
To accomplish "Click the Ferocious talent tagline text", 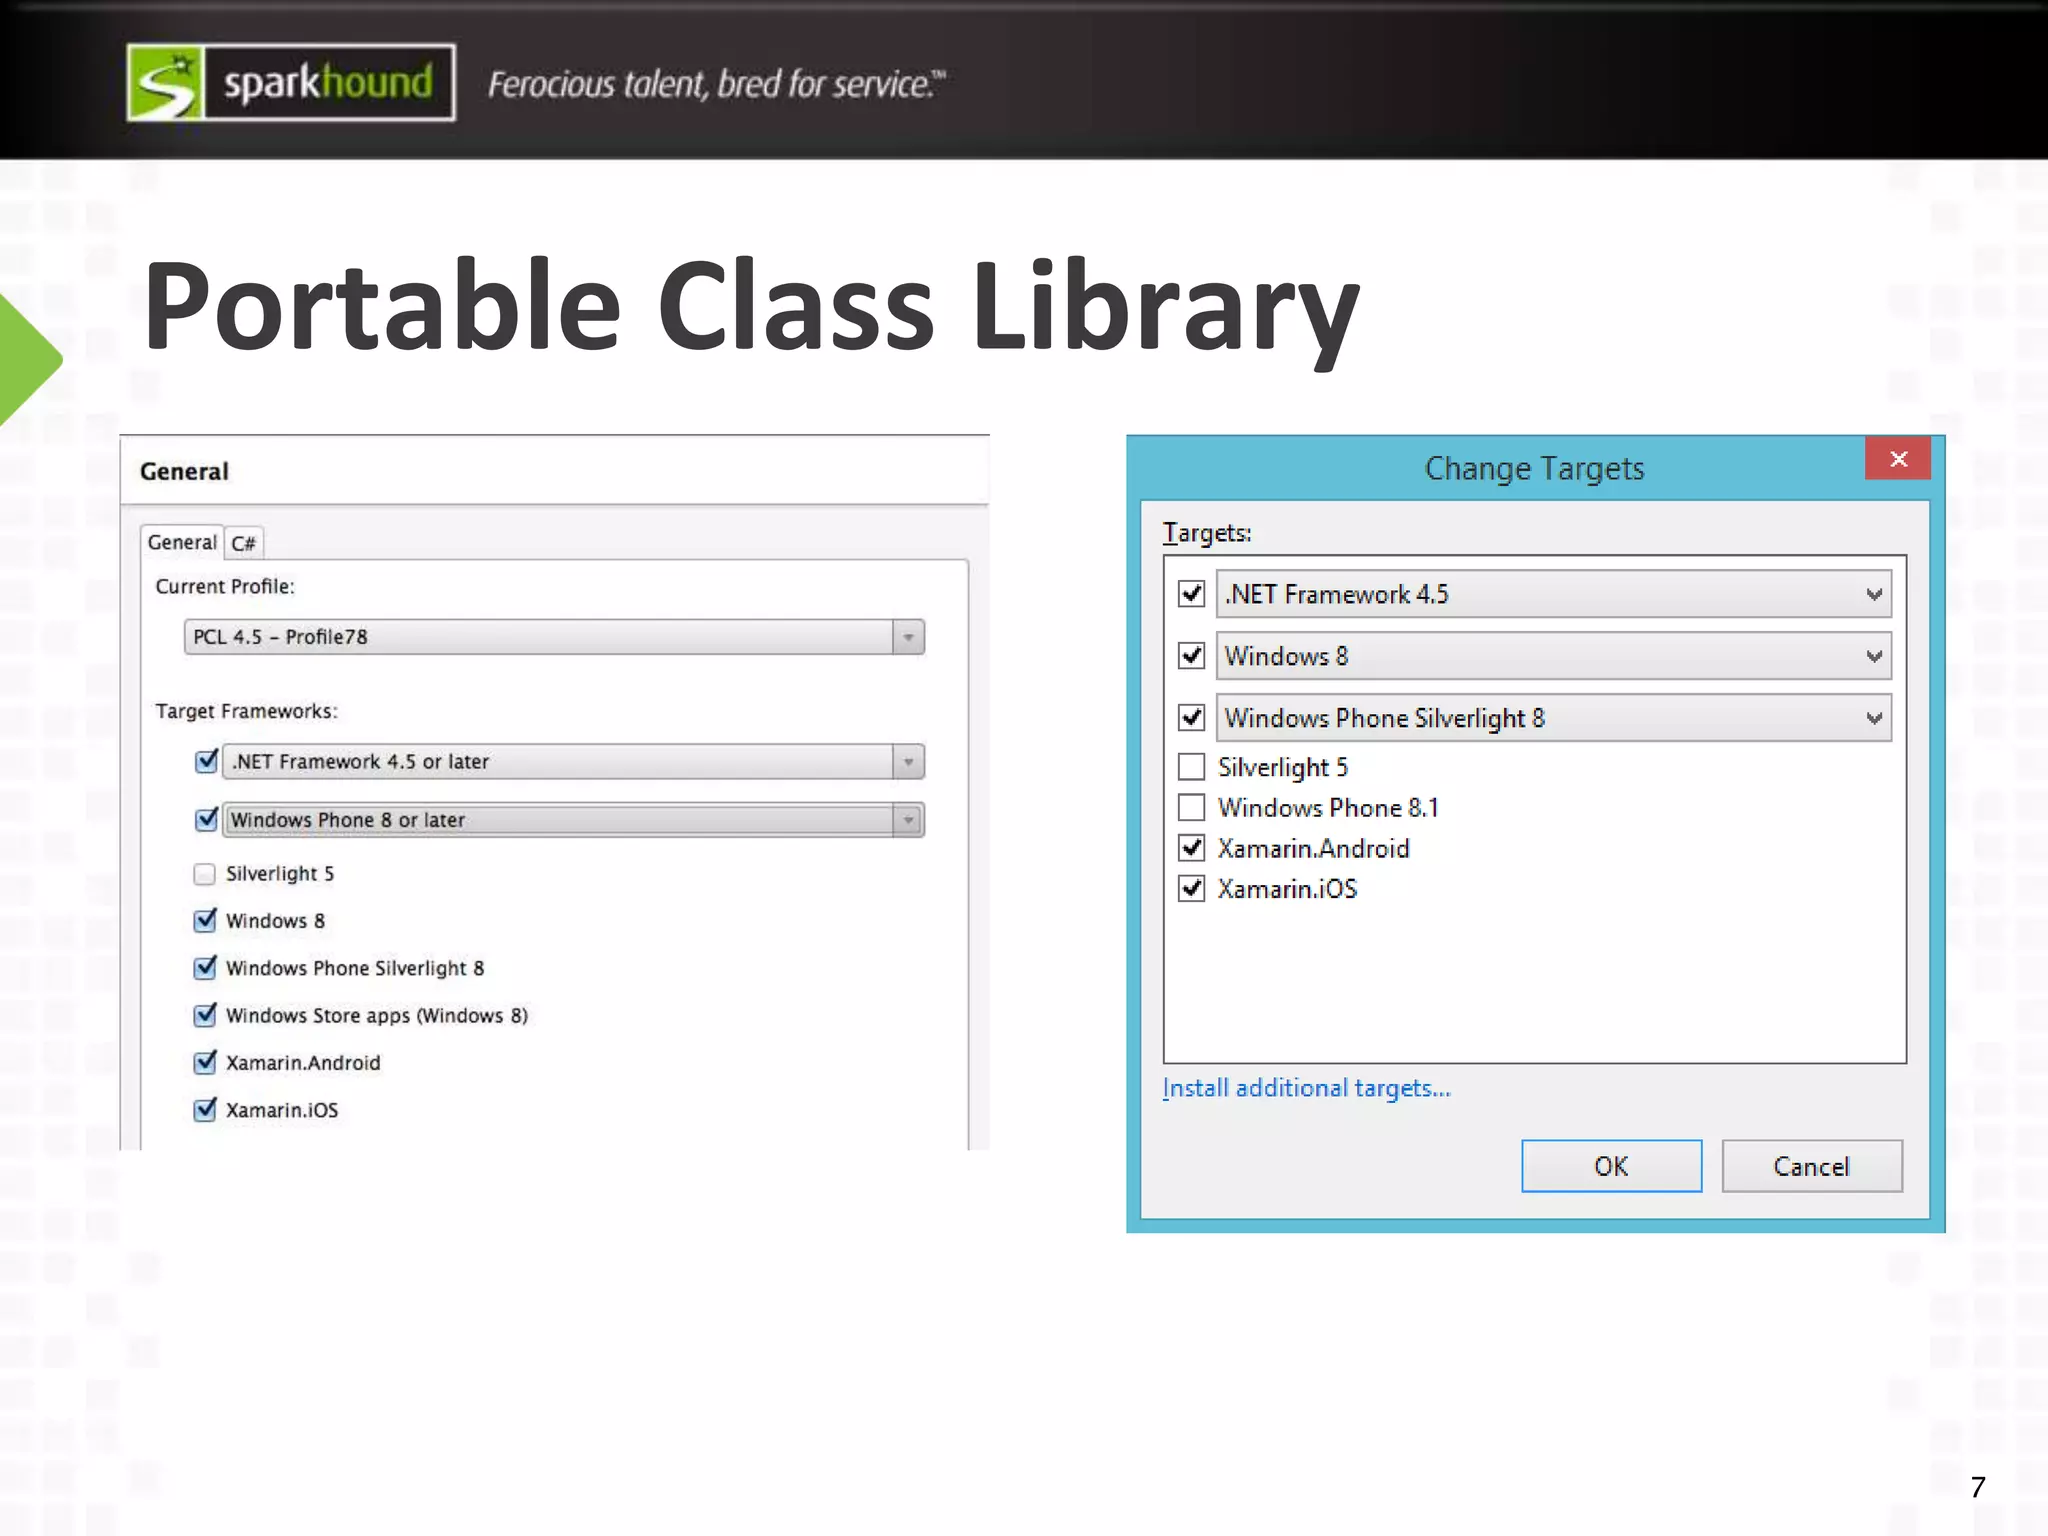I will tap(716, 84).
